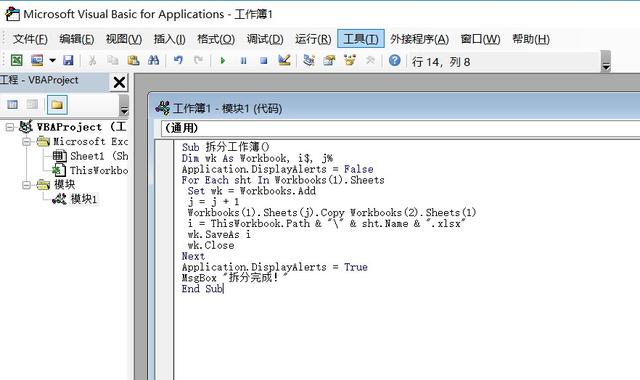
Task: Click the 'Set wk = Workbooks.Add' line
Action: point(251,191)
